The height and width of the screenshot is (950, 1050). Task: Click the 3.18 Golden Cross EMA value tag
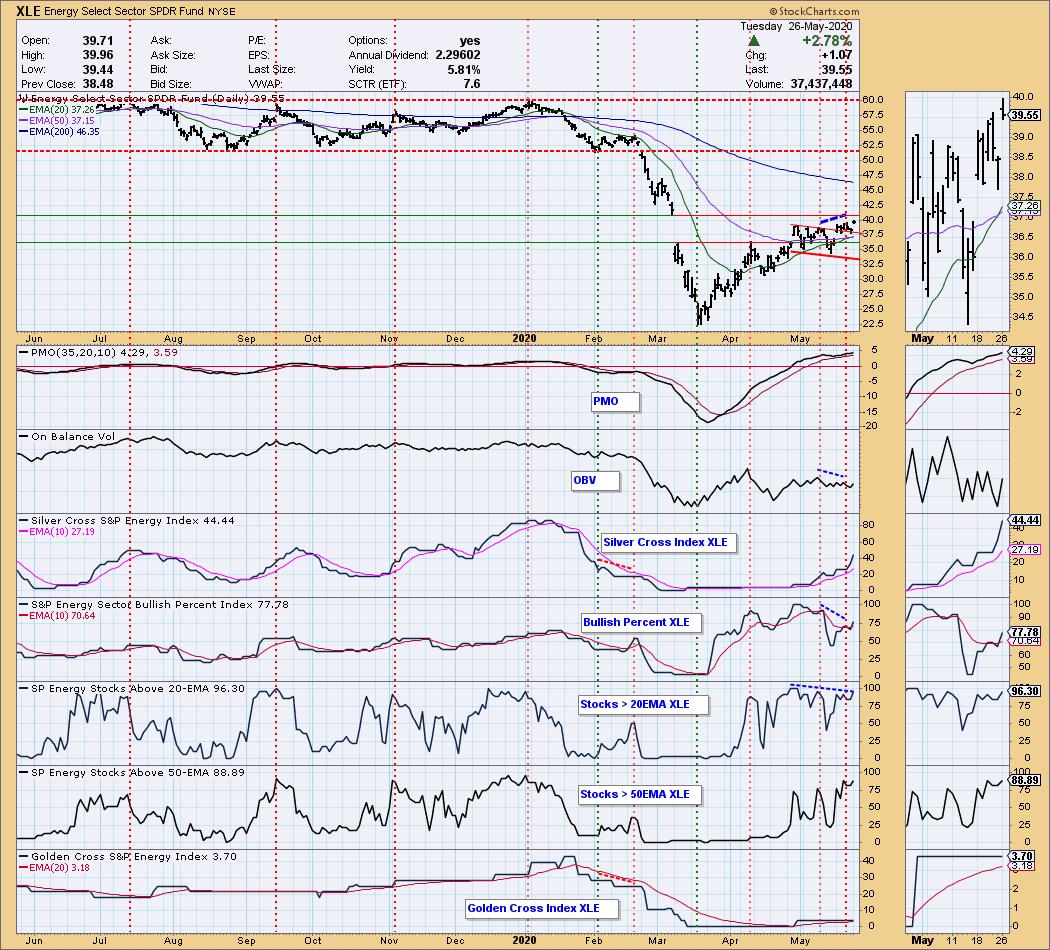coord(1022,866)
